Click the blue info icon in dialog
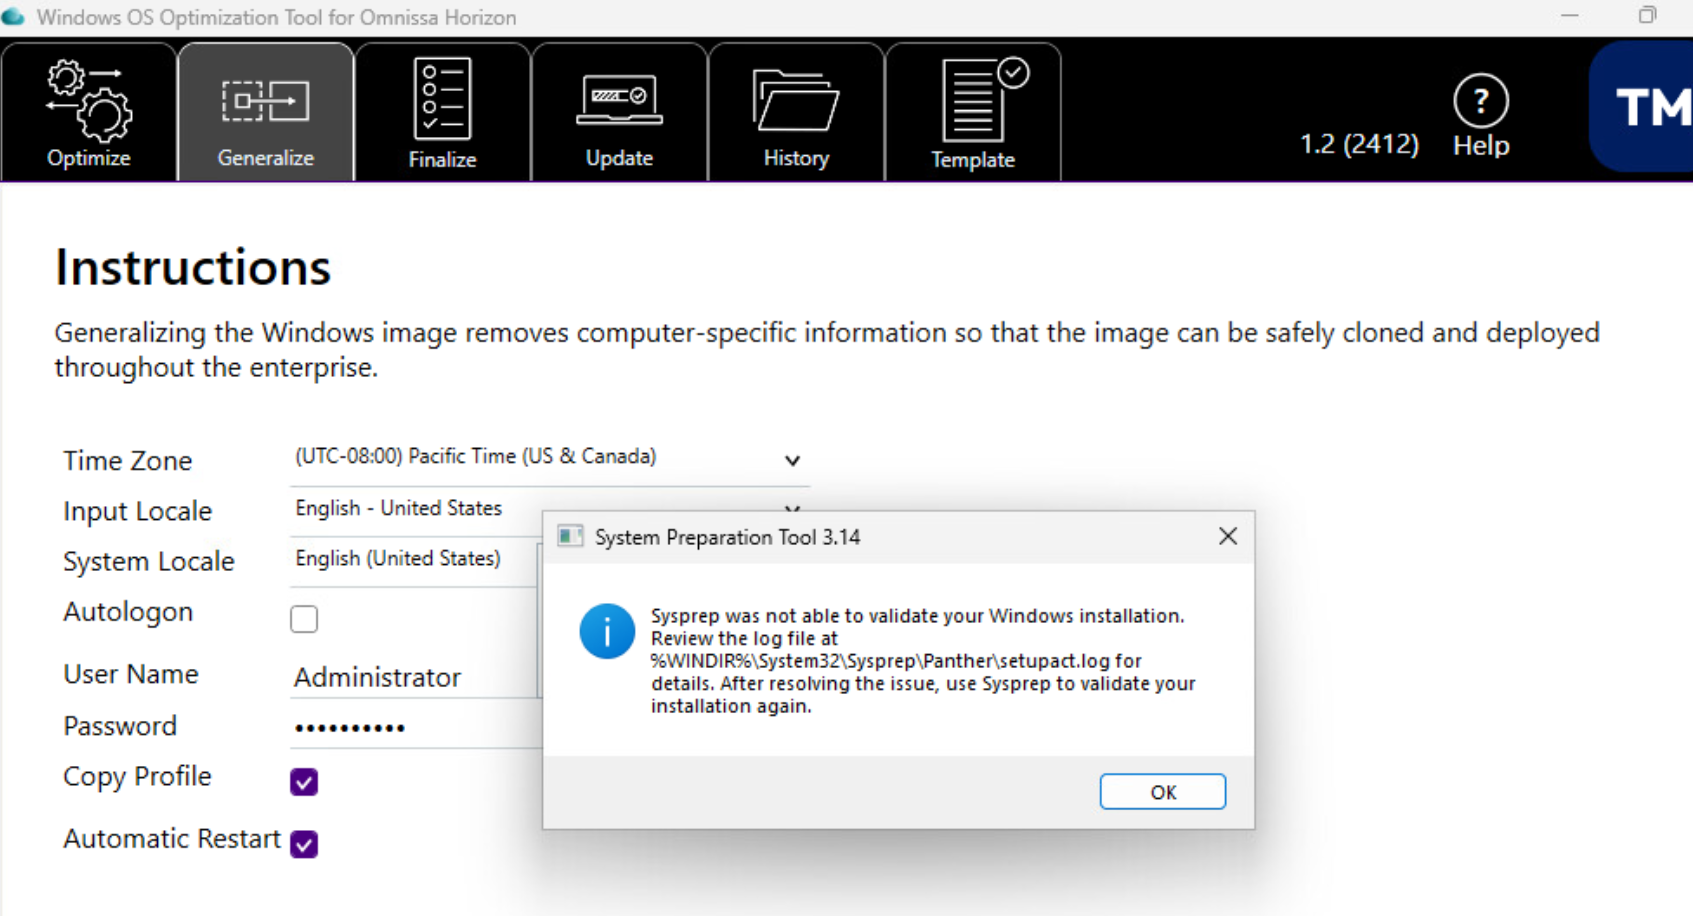Viewport: 1693px width, 916px height. (x=607, y=631)
